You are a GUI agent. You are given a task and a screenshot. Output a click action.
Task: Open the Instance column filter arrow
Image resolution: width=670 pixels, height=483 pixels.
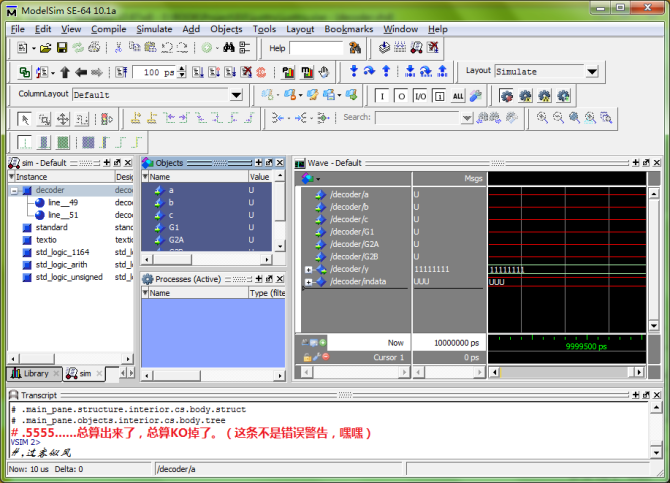pos(12,177)
